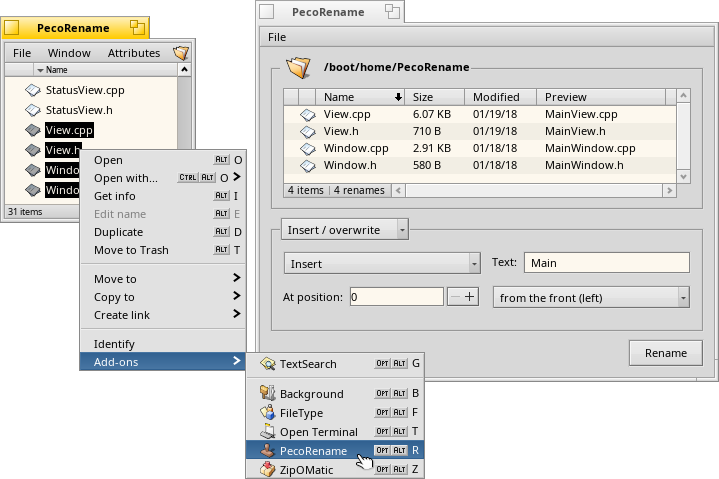Launch PecoRename from the Add-ons submenu
Viewport: 719px width, 479px height.
point(335,451)
